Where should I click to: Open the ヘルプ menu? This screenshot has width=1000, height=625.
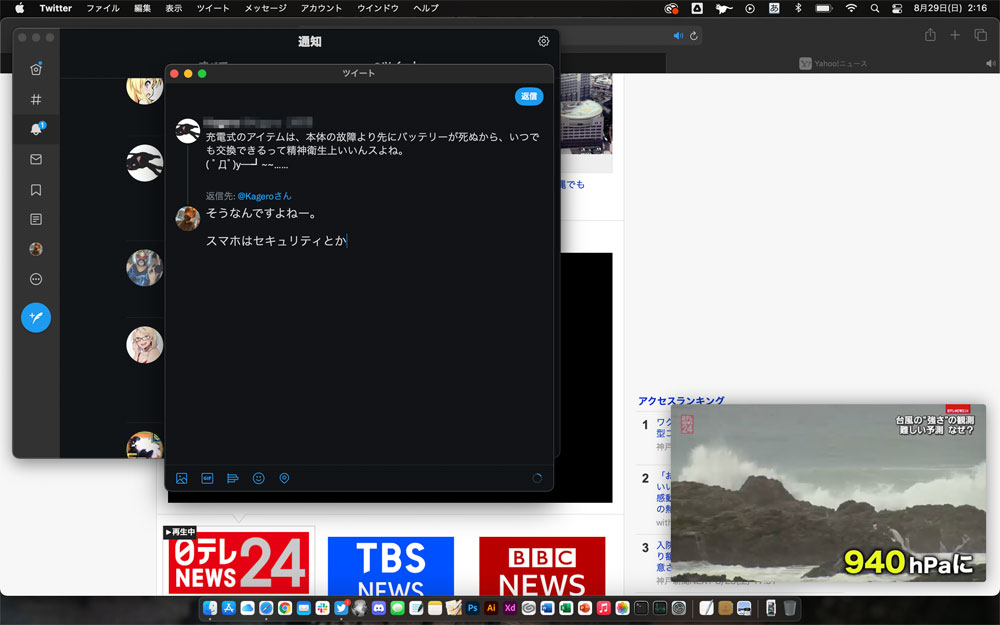pyautogui.click(x=425, y=8)
